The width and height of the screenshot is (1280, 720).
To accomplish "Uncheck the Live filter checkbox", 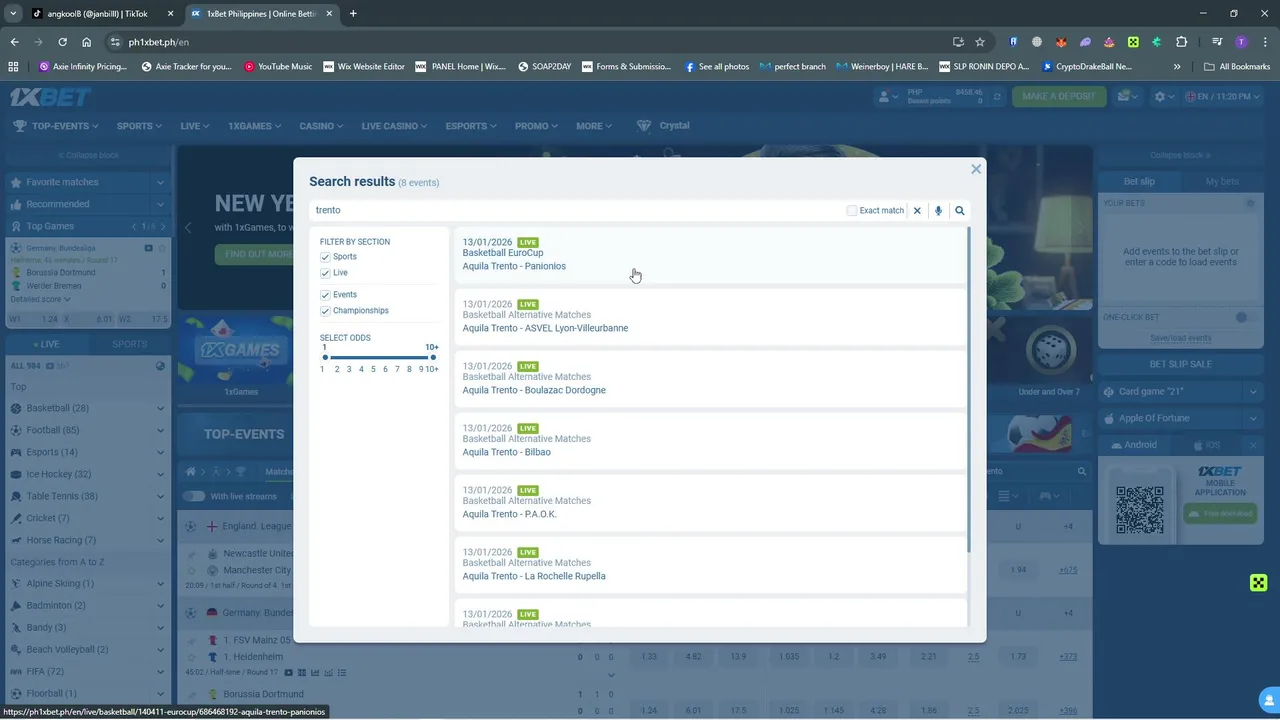I will point(325,273).
